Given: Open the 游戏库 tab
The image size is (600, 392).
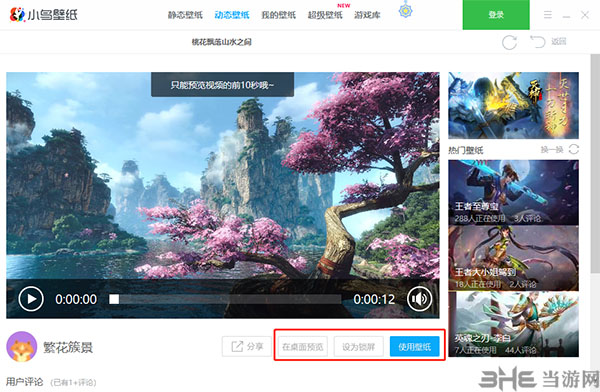Looking at the screenshot, I should click(367, 15).
